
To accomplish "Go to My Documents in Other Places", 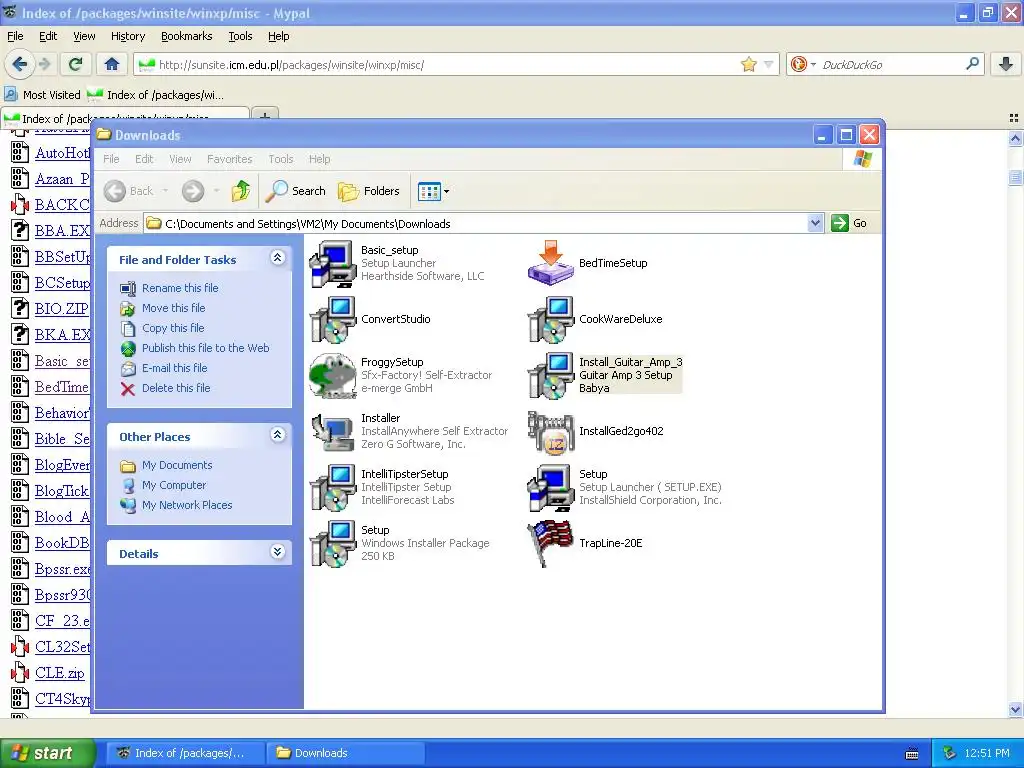I will click(x=177, y=465).
